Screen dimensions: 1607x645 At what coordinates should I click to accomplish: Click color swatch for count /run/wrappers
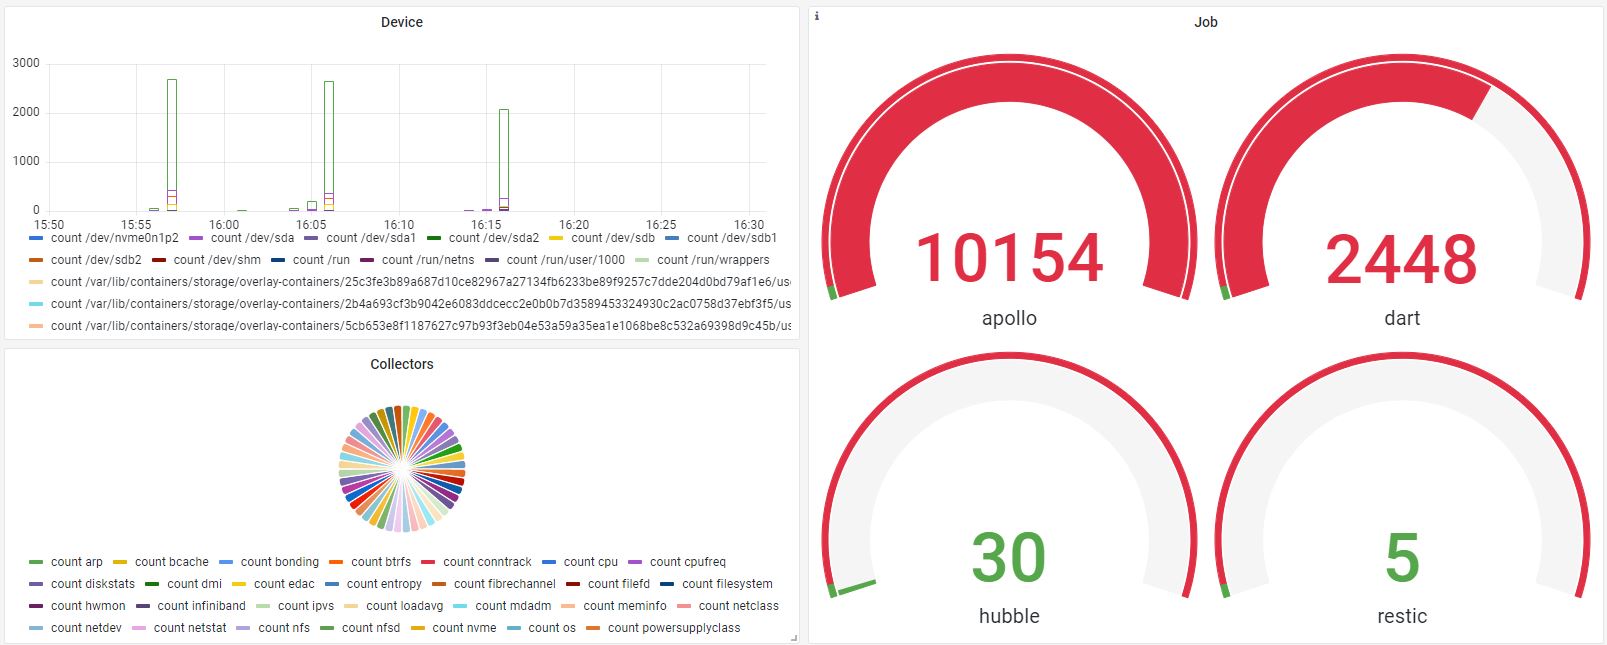click(642, 260)
